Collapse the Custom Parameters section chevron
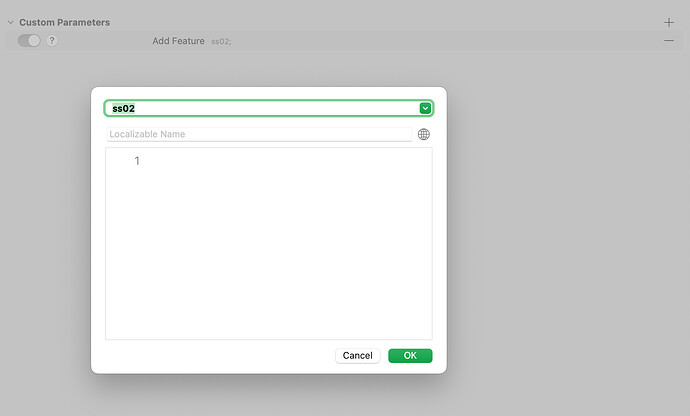The image size is (690, 416). click(11, 22)
